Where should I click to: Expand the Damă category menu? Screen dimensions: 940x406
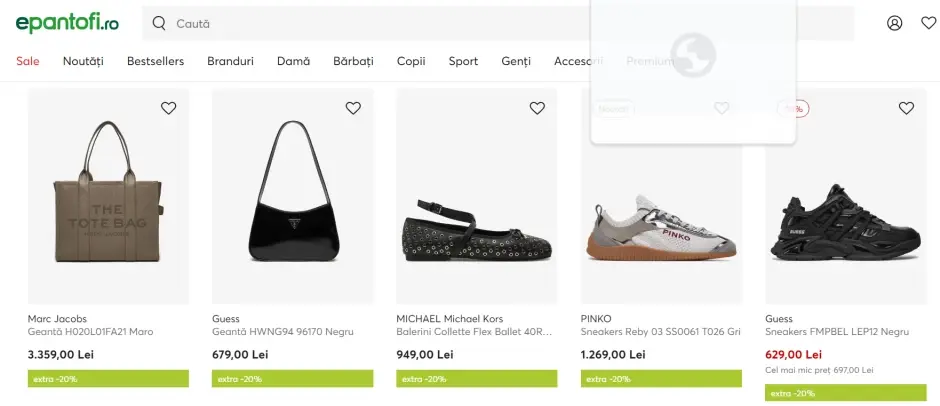pos(293,61)
